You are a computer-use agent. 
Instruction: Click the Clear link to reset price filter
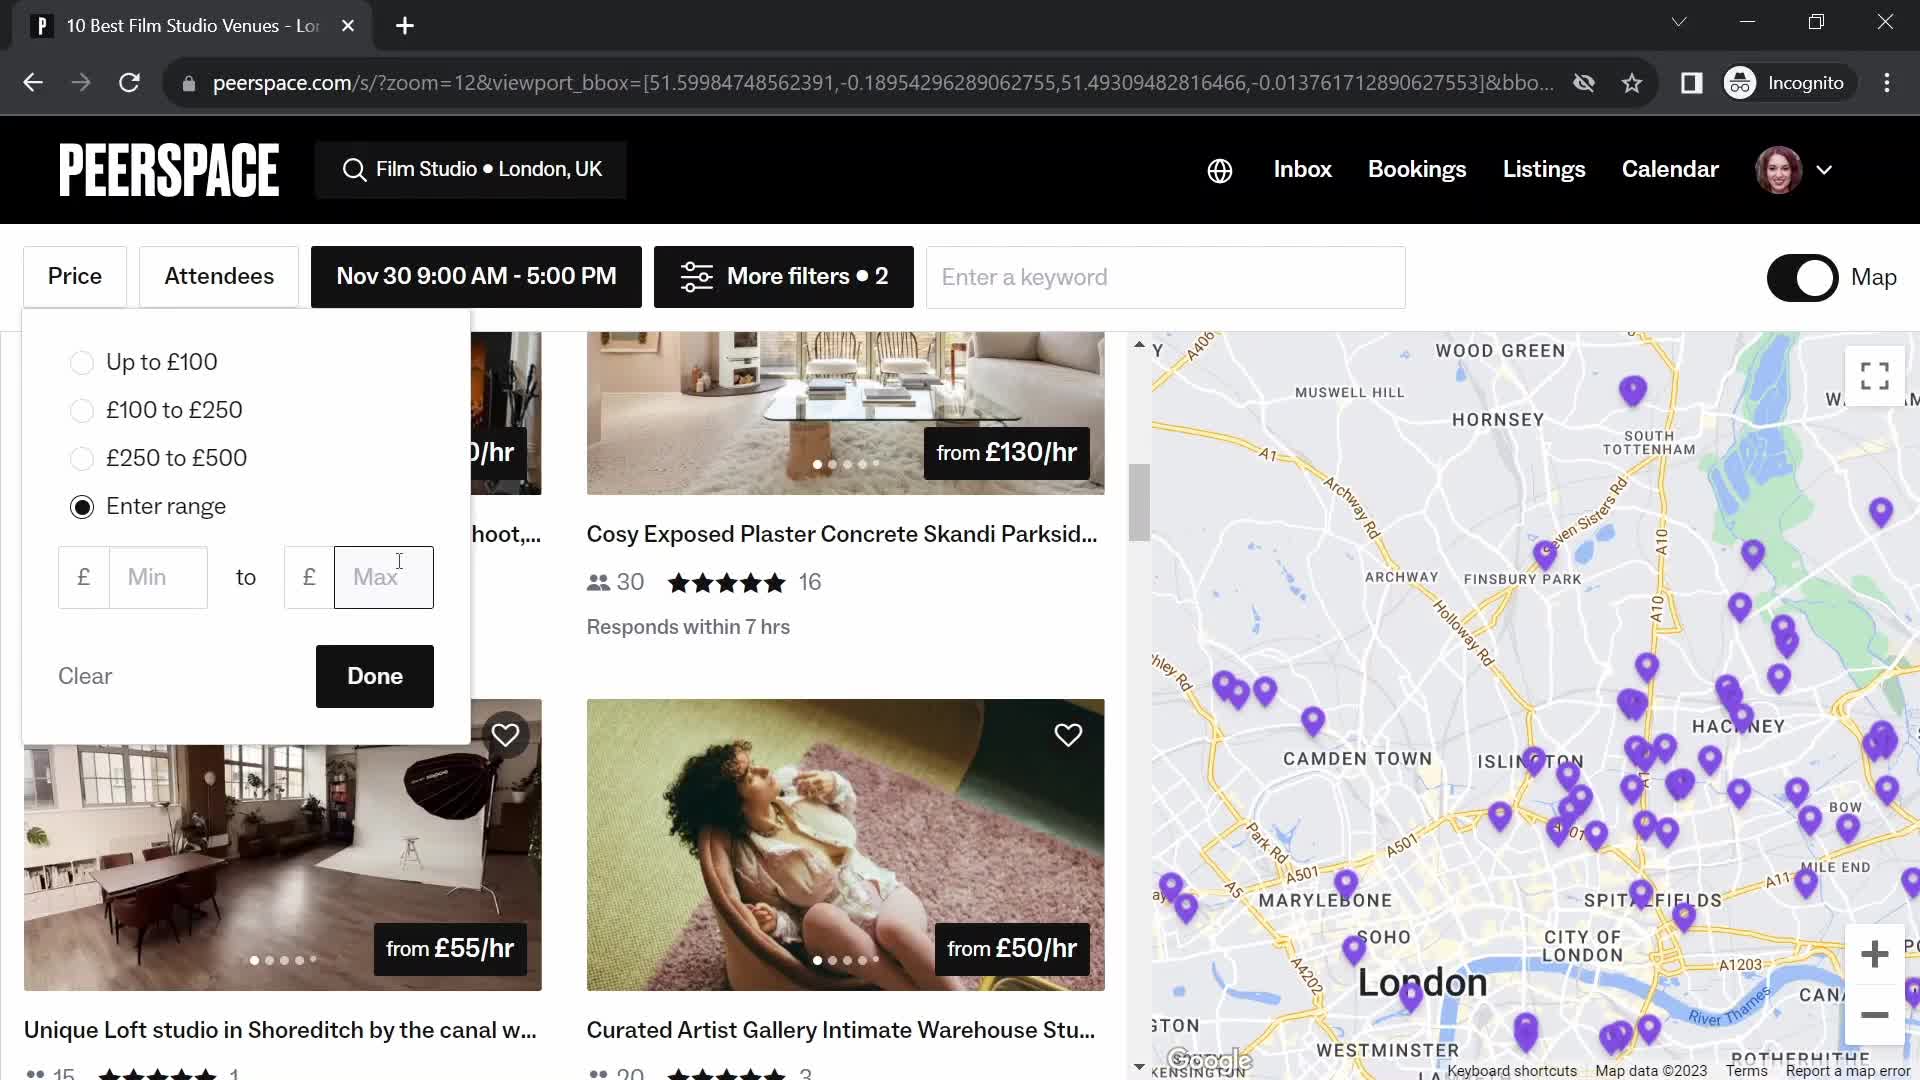point(84,675)
